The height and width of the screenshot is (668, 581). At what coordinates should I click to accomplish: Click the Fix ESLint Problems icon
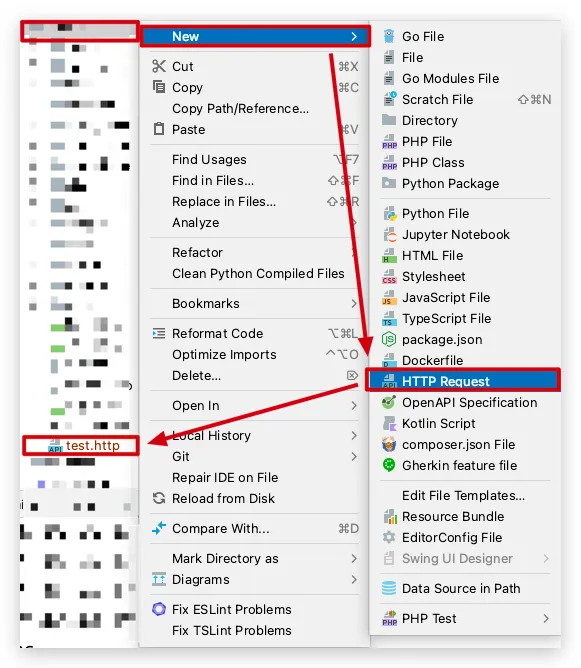[159, 609]
